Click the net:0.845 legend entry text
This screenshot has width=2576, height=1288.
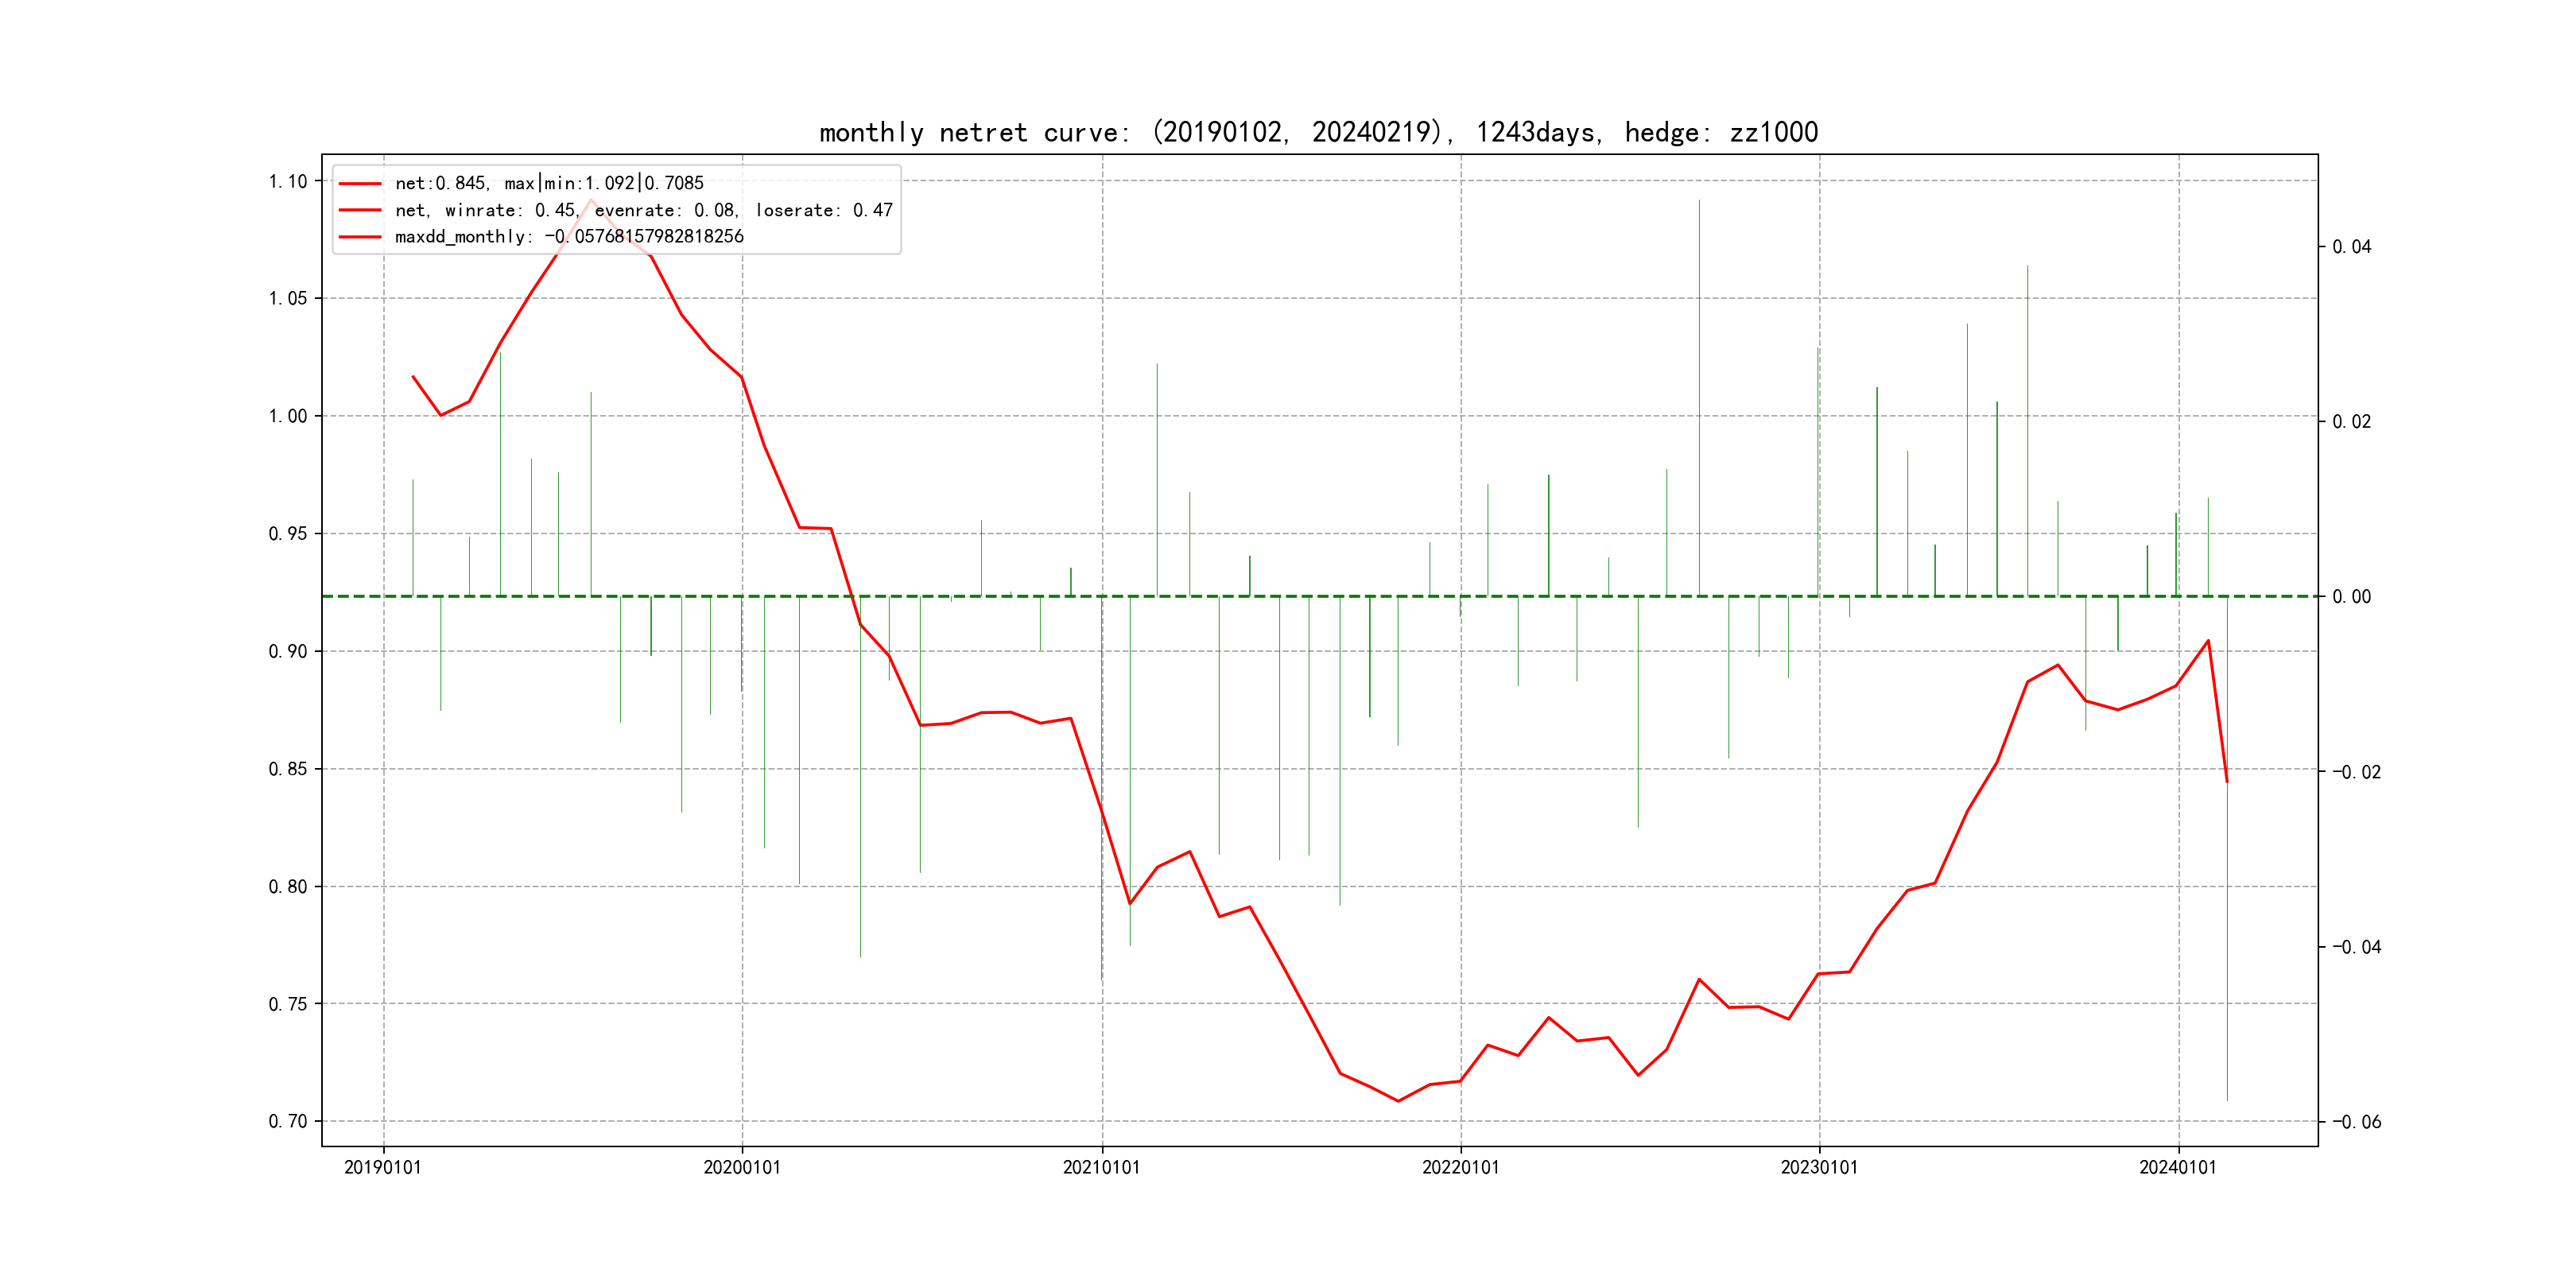click(x=549, y=184)
